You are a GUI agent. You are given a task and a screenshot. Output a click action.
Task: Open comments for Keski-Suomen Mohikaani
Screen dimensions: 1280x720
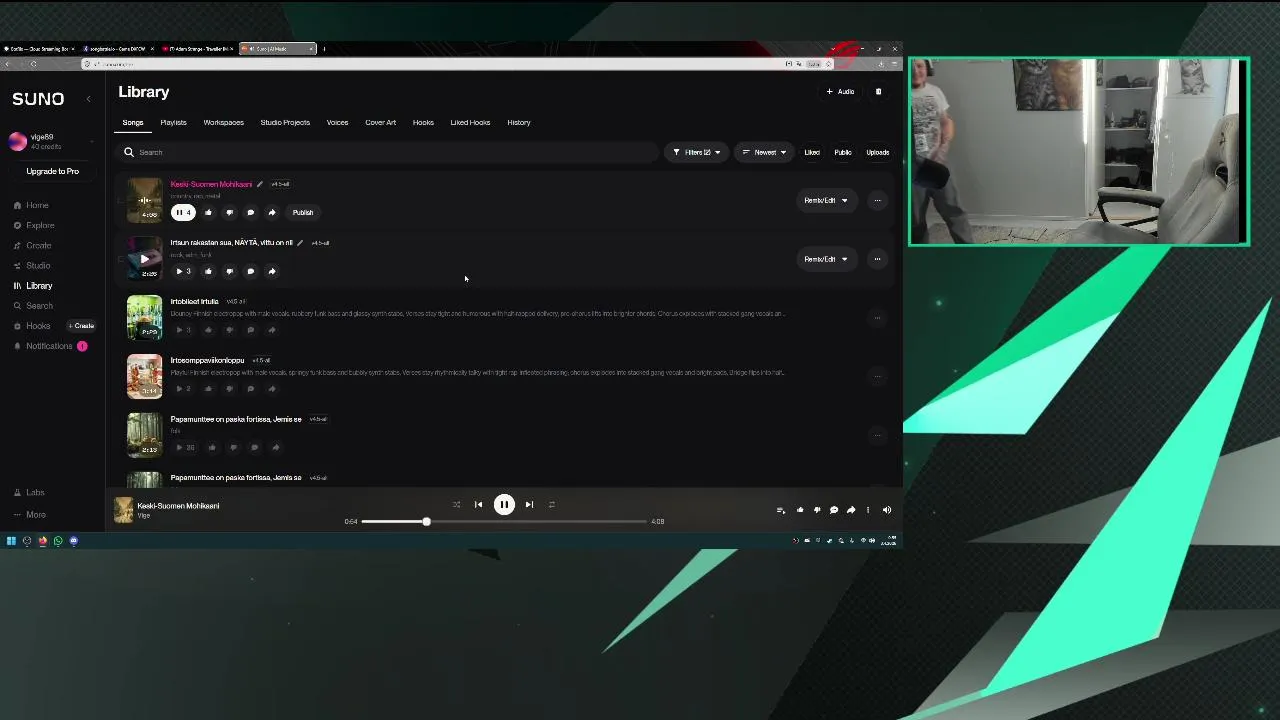[250, 212]
